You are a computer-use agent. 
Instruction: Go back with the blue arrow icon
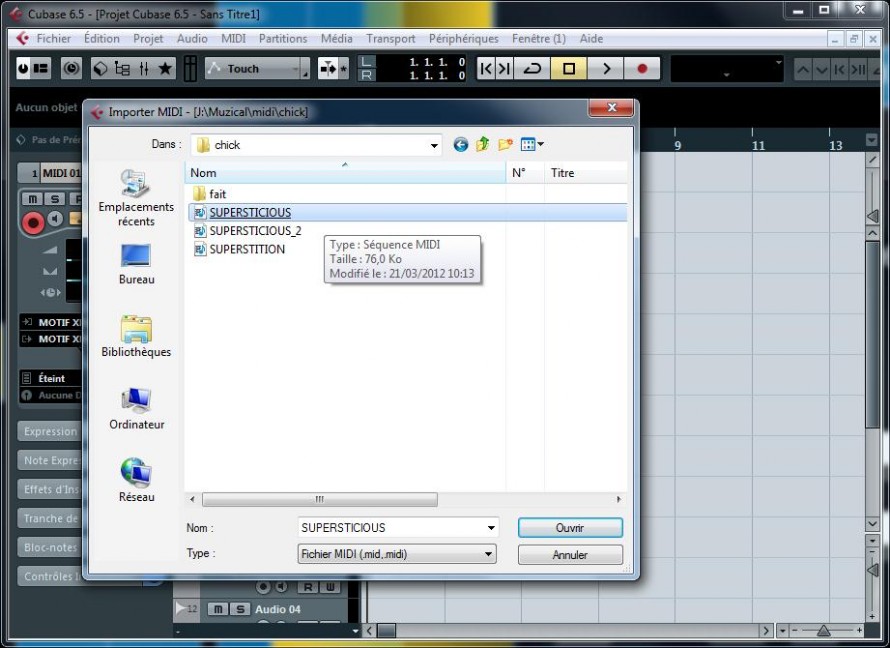(x=460, y=144)
